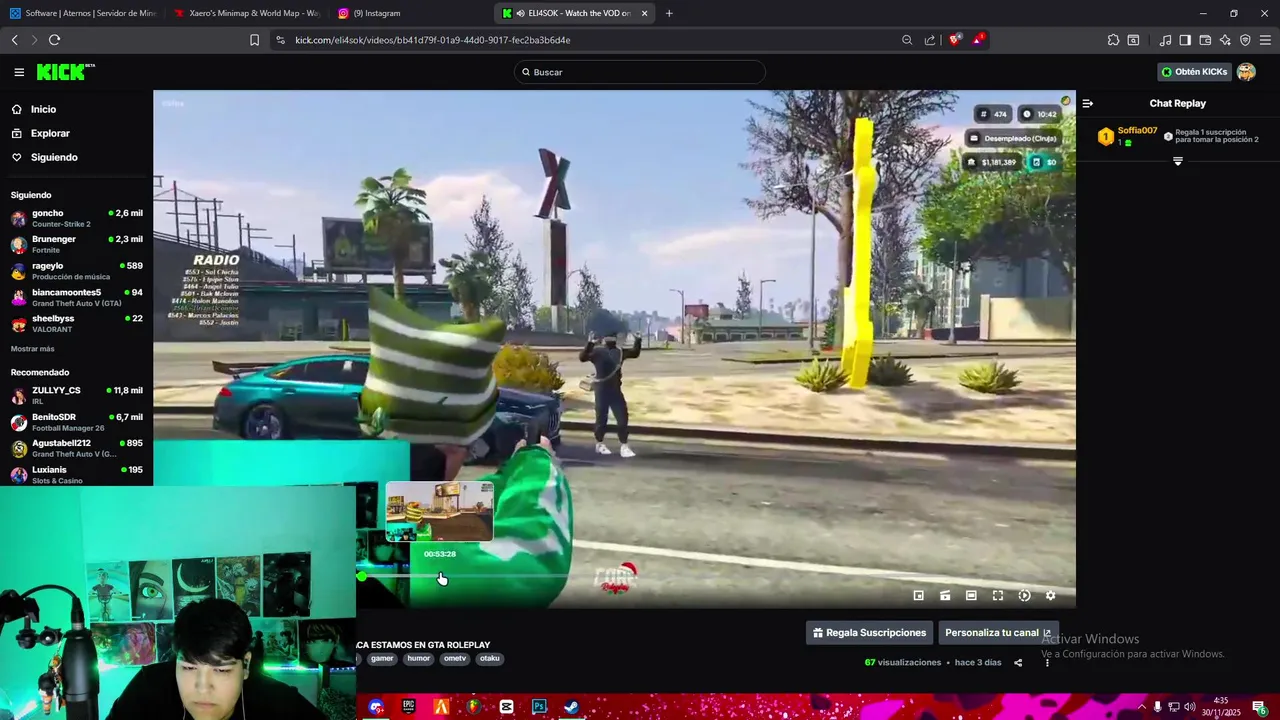Switch to the Aternos Software browser tab
1280x720 pixels.
(82, 13)
